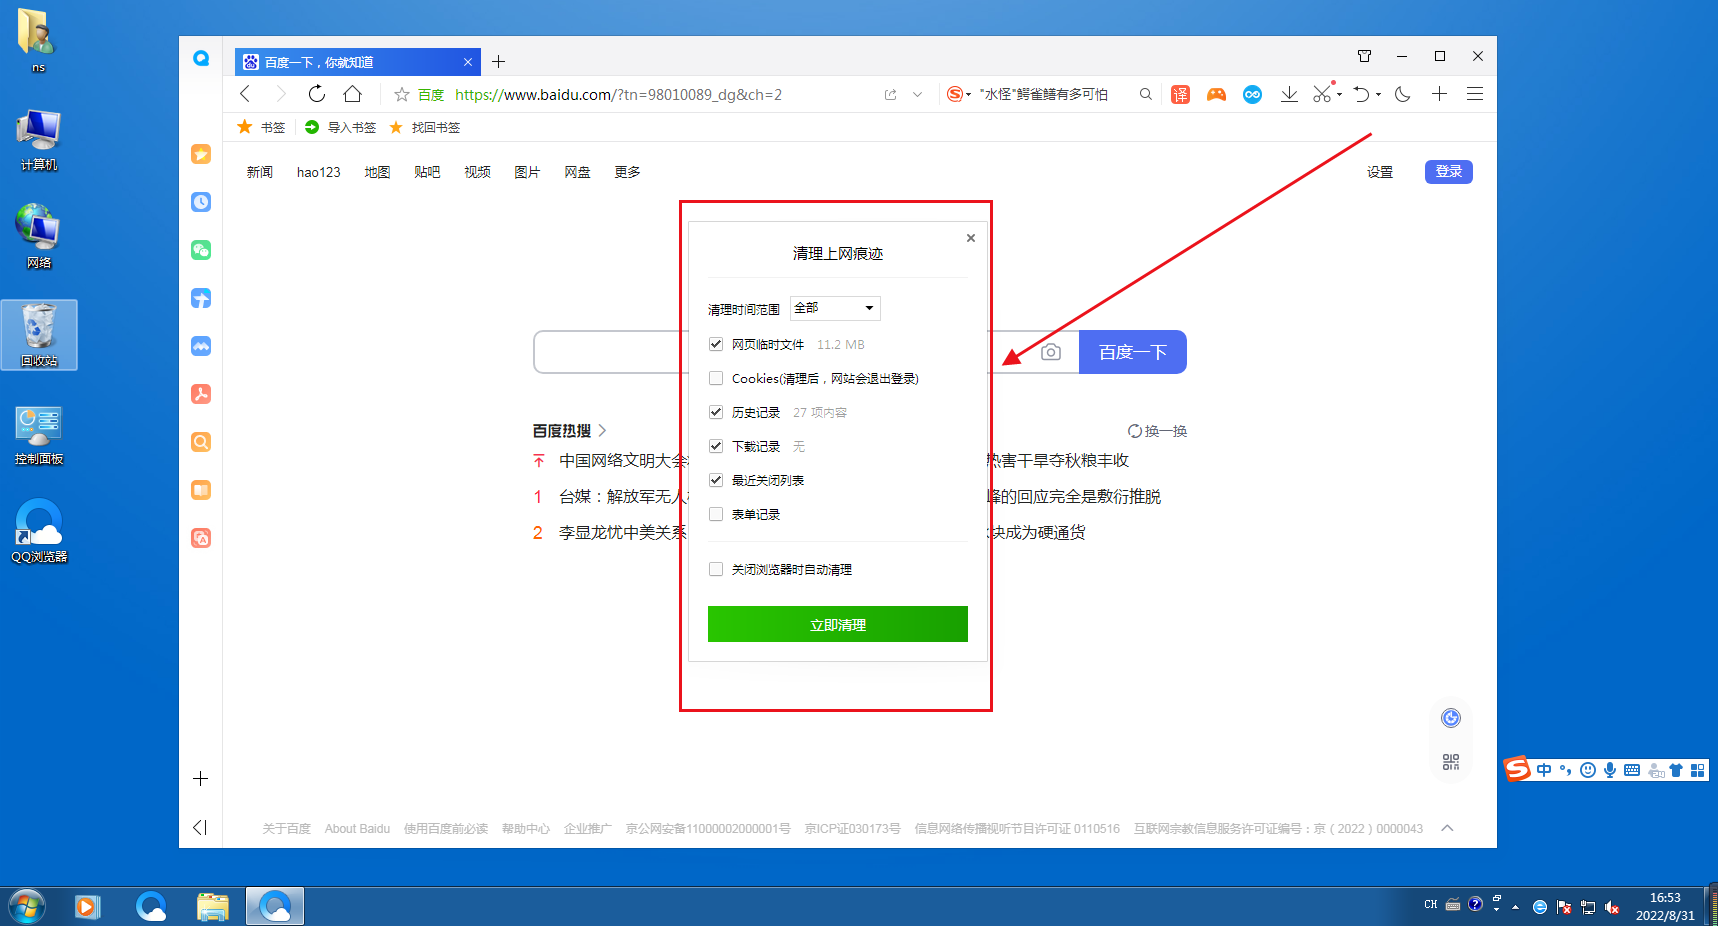
Task: Click the scissors screenshot tool
Action: click(x=1322, y=94)
